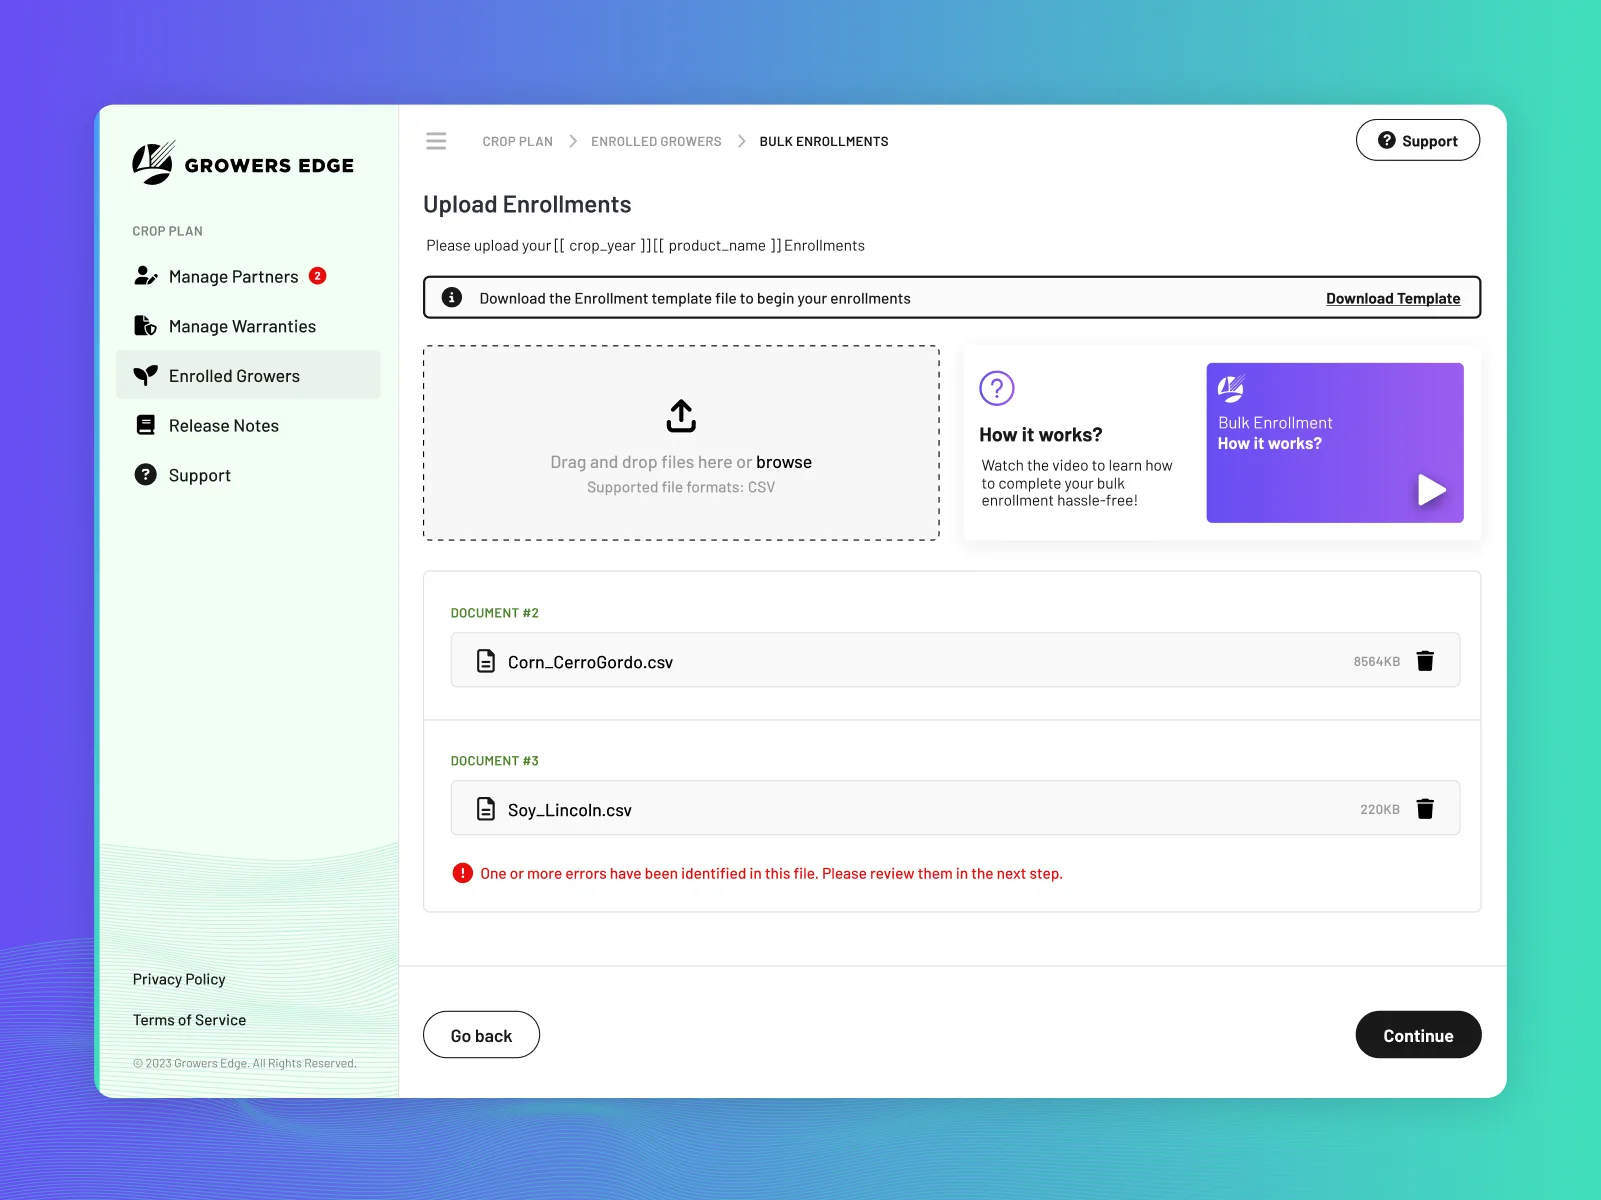Click the Growers Edge logo
This screenshot has width=1601, height=1200.
click(x=243, y=164)
